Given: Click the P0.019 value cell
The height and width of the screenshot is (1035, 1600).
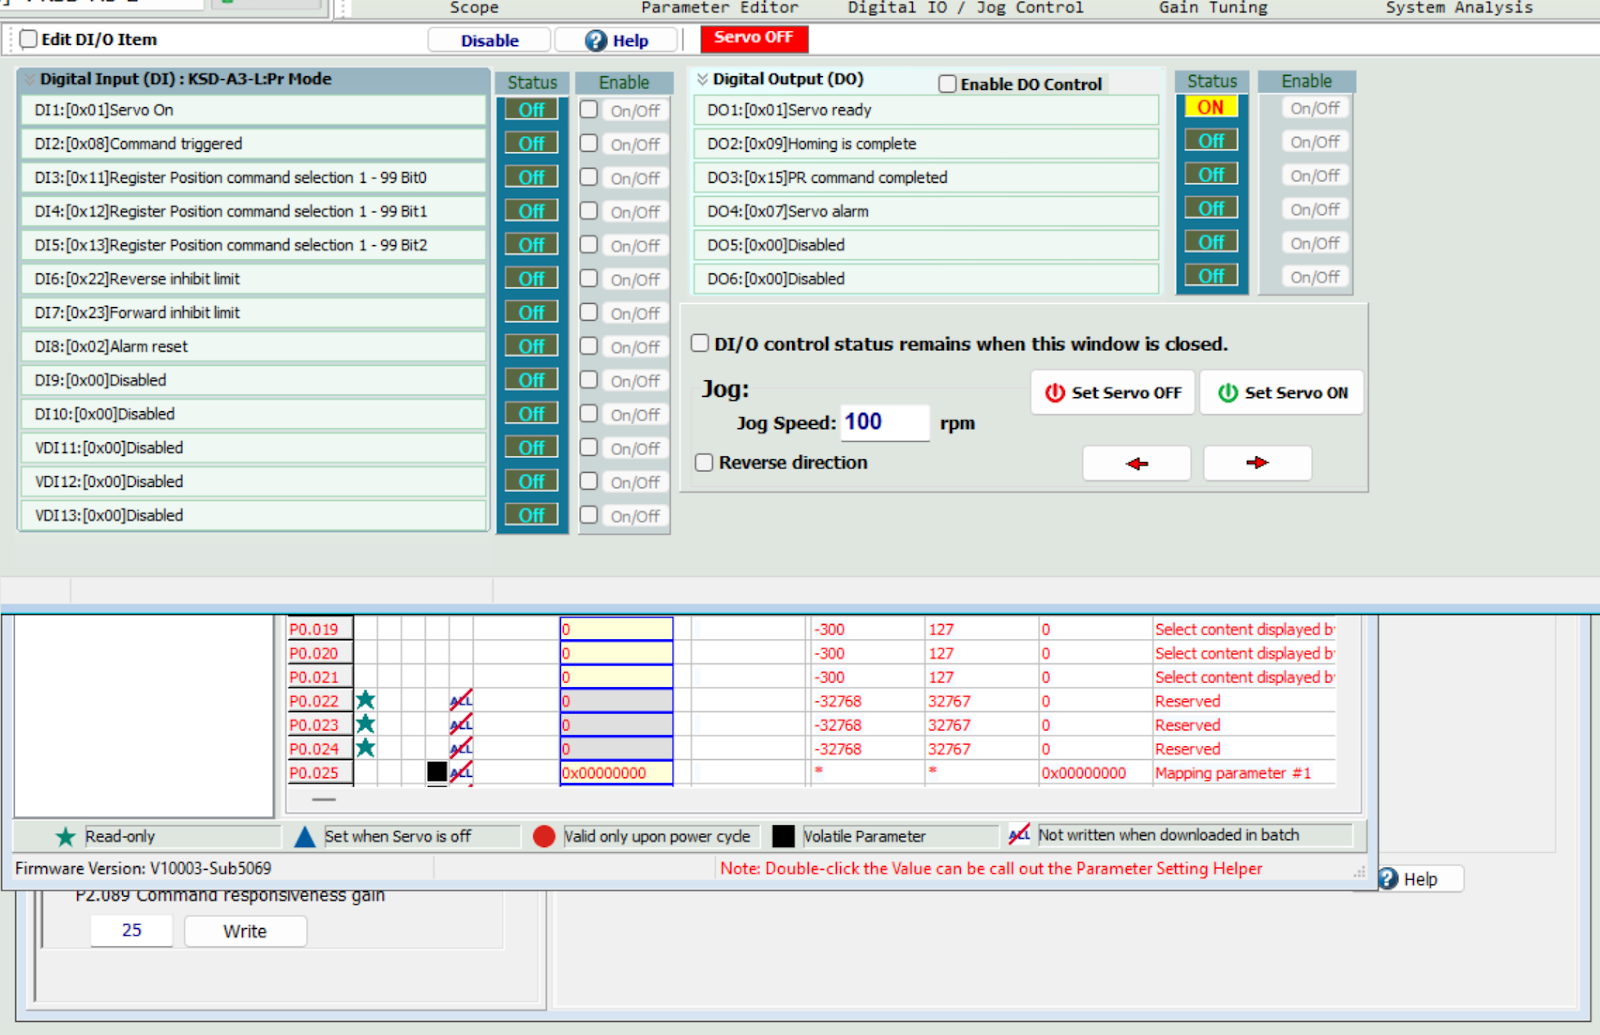Looking at the screenshot, I should point(616,629).
